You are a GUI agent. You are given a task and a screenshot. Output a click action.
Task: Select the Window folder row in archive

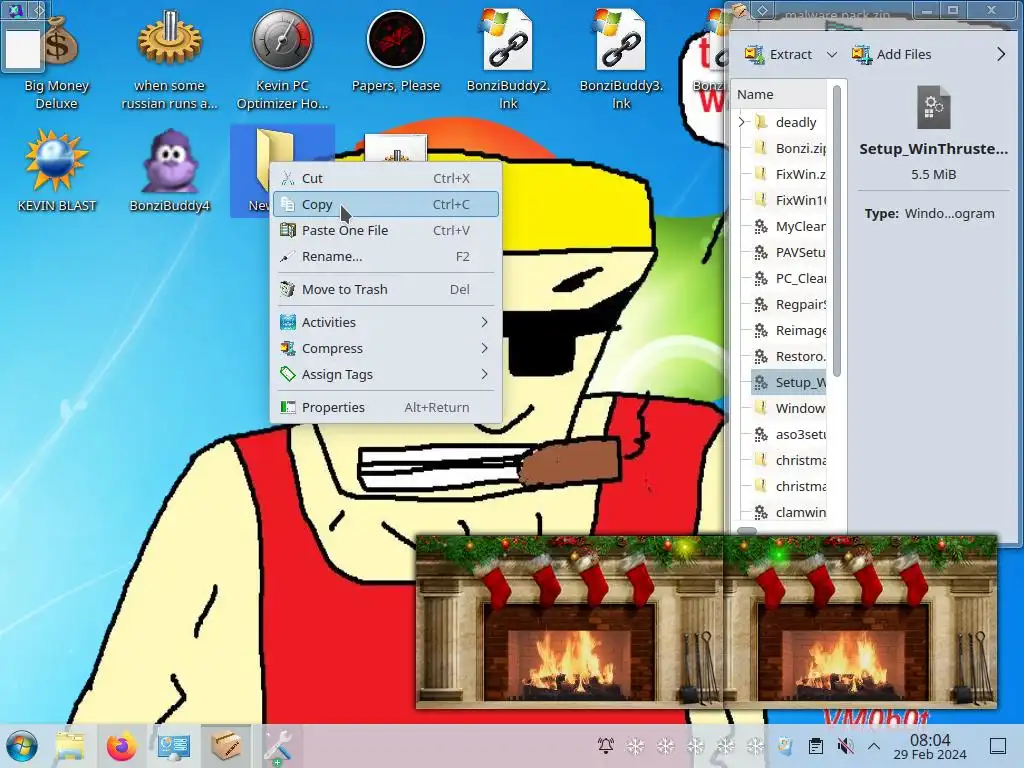pyautogui.click(x=789, y=408)
